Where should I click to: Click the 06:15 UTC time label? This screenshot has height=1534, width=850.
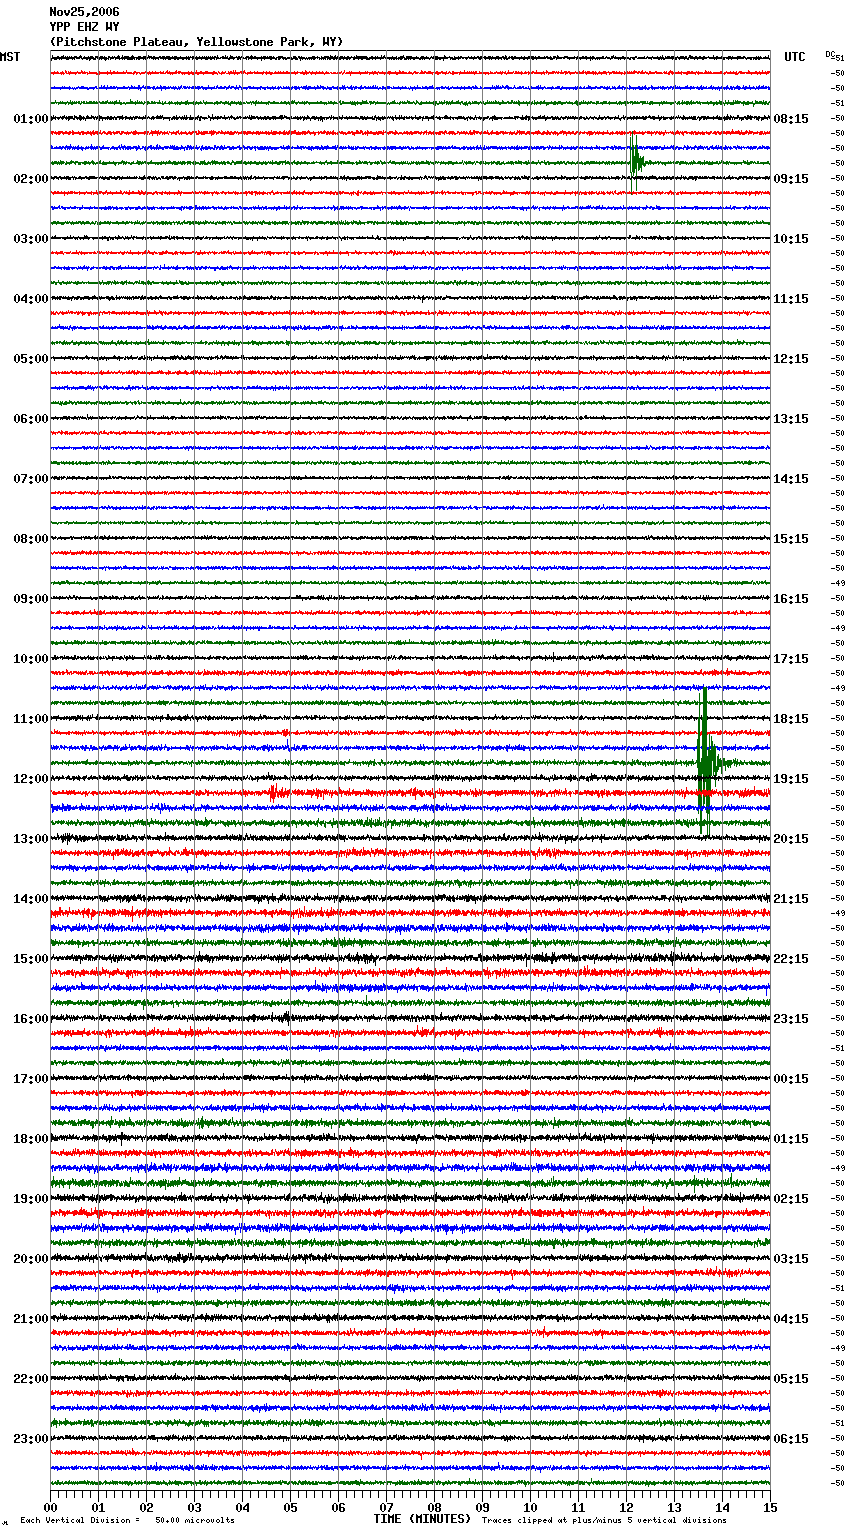[x=791, y=1439]
